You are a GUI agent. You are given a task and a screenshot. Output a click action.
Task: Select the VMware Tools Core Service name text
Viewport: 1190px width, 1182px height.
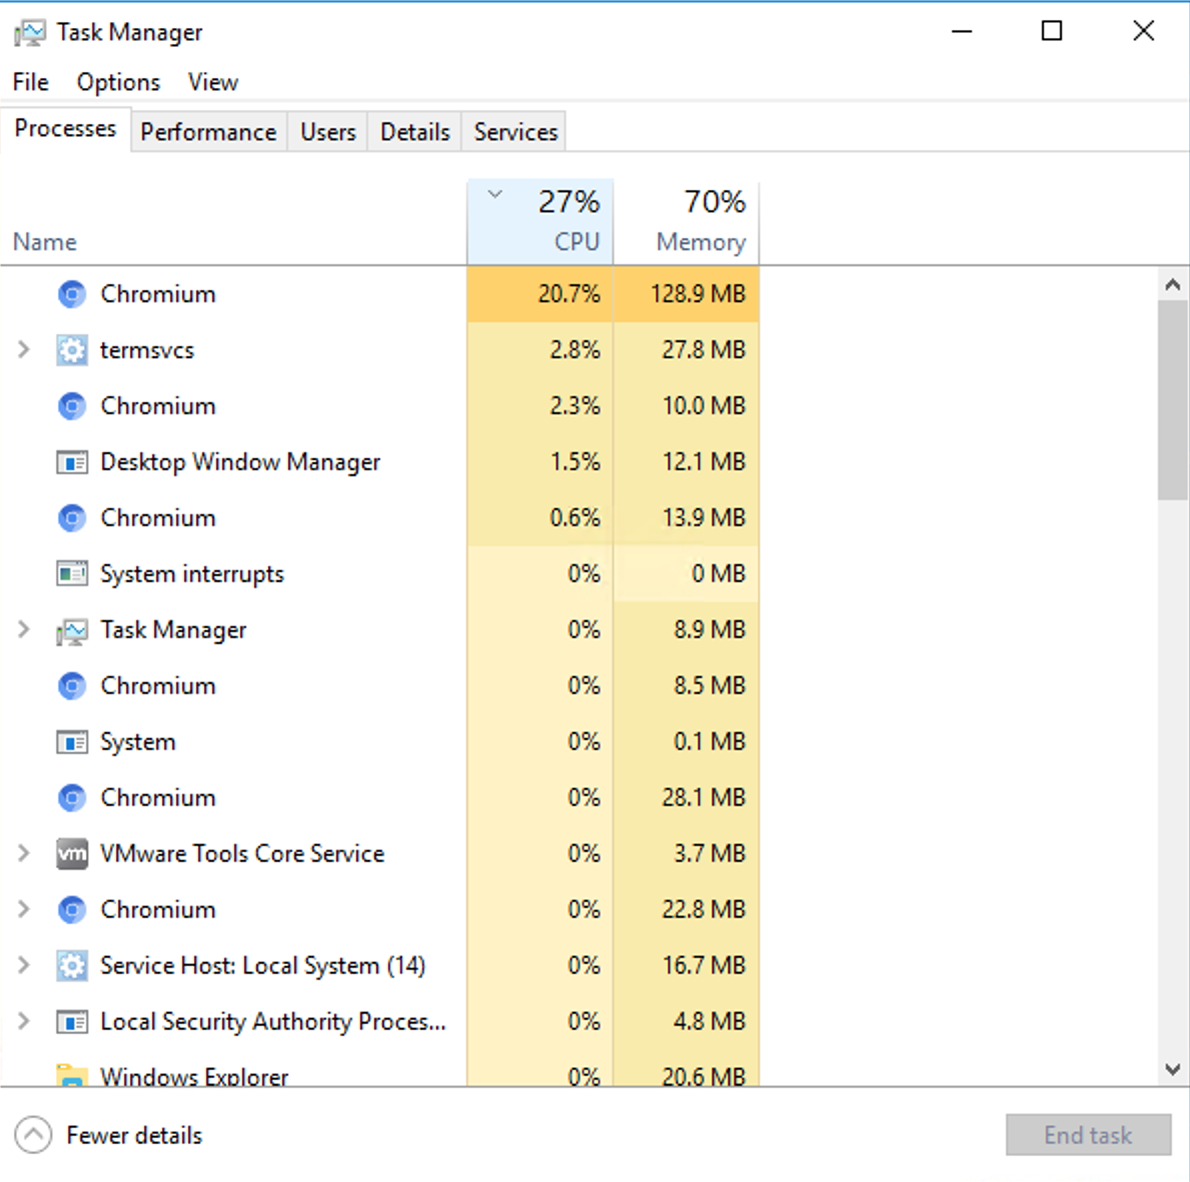tap(242, 854)
